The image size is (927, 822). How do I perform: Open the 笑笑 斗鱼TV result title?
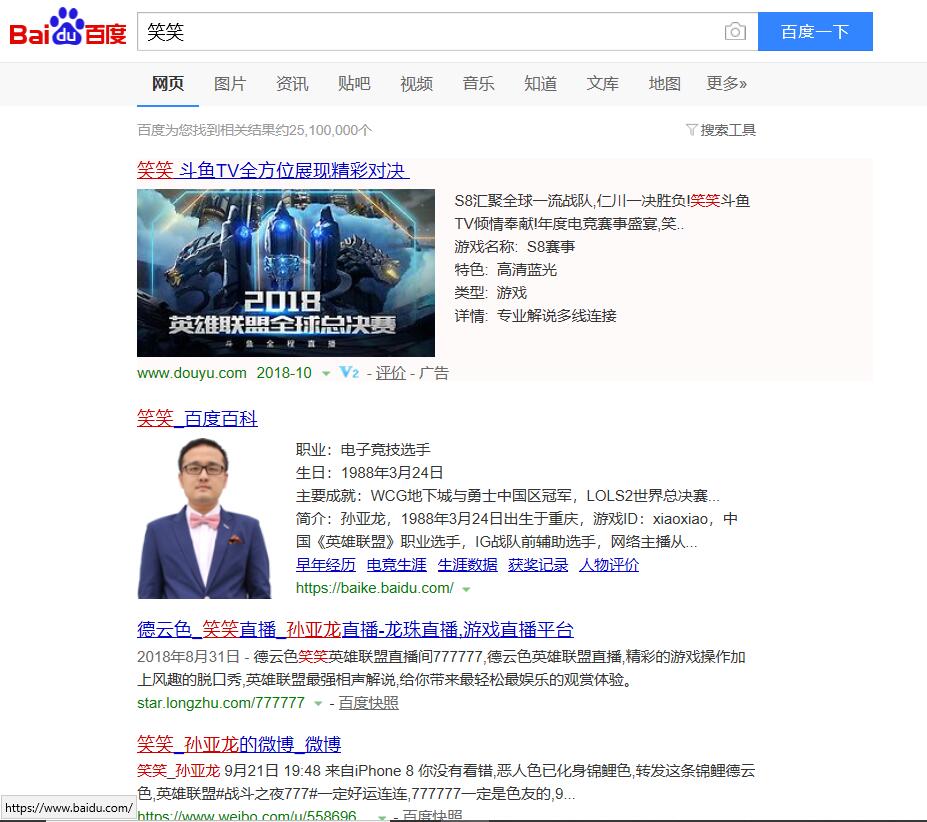(x=273, y=170)
